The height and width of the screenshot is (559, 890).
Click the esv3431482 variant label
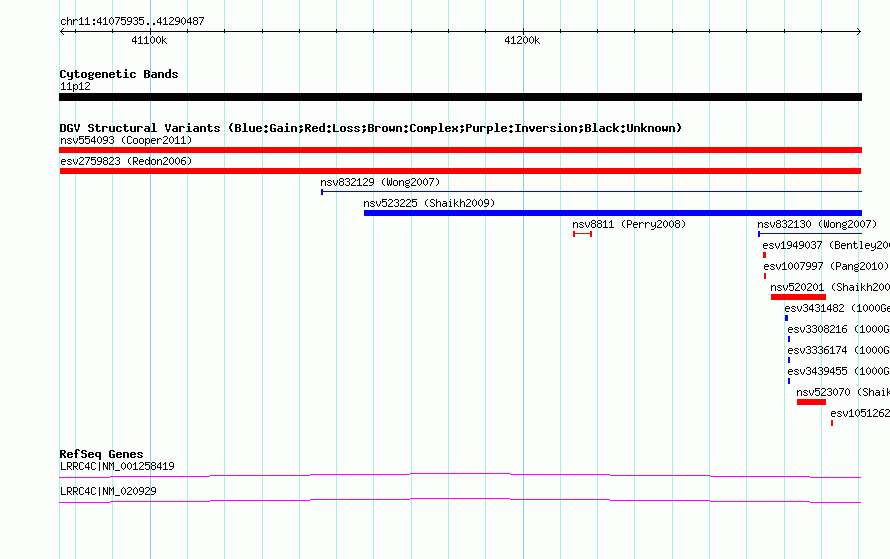(837, 308)
